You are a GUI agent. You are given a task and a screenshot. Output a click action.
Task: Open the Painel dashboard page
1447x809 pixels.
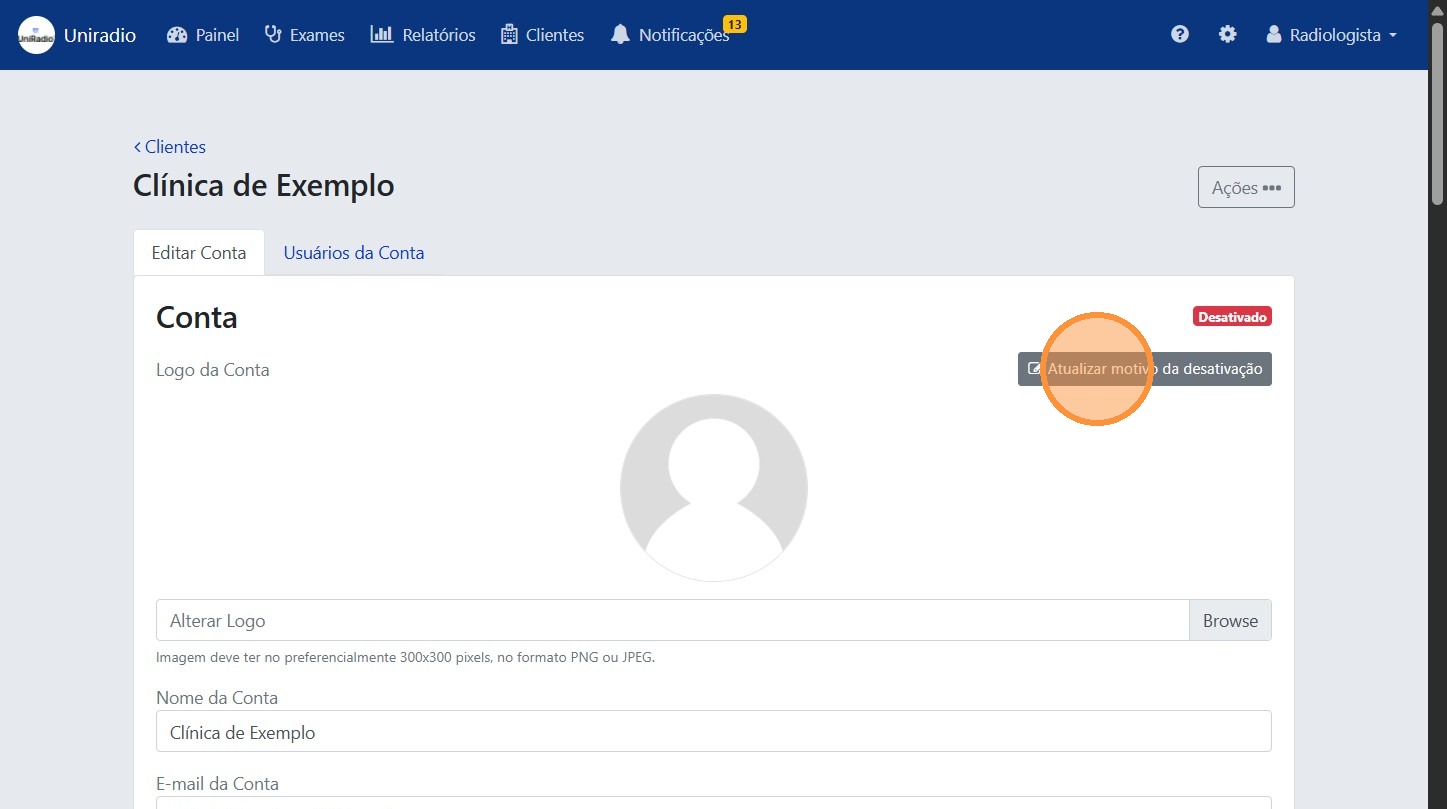[x=203, y=35]
